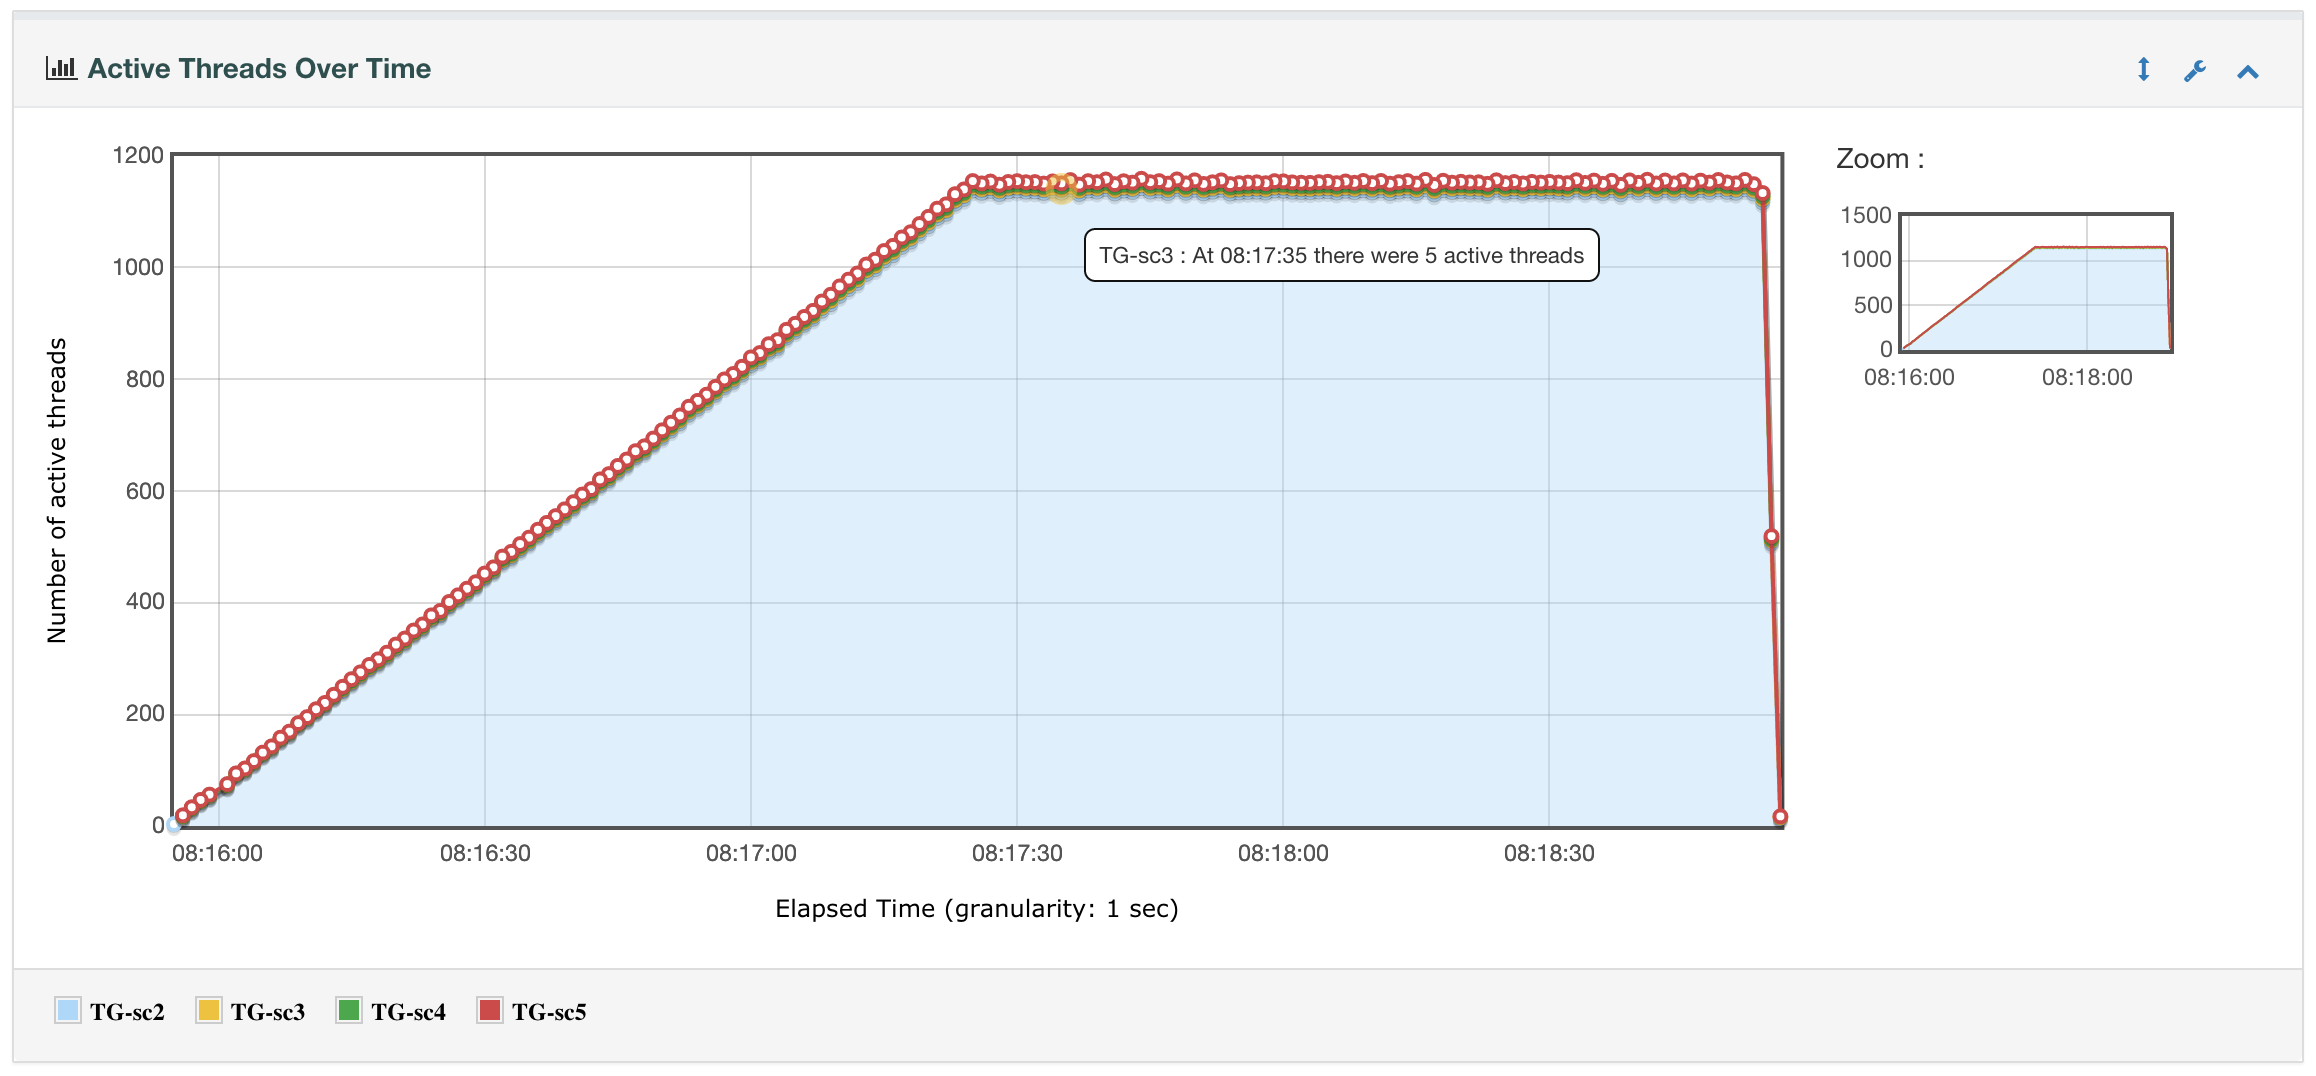Viewport: 2316px width, 1076px height.
Task: Click the highlighted yellow data point at 08:17:35
Action: pyautogui.click(x=1061, y=188)
